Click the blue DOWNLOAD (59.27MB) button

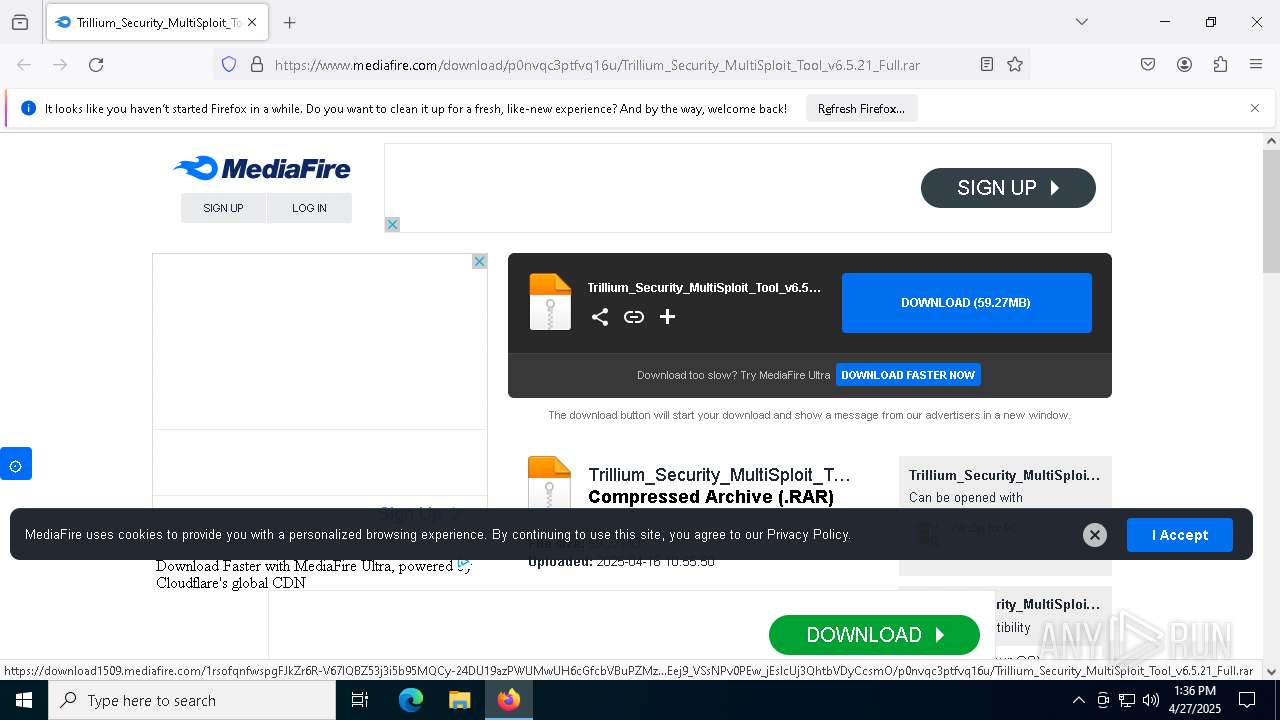[x=966, y=302]
